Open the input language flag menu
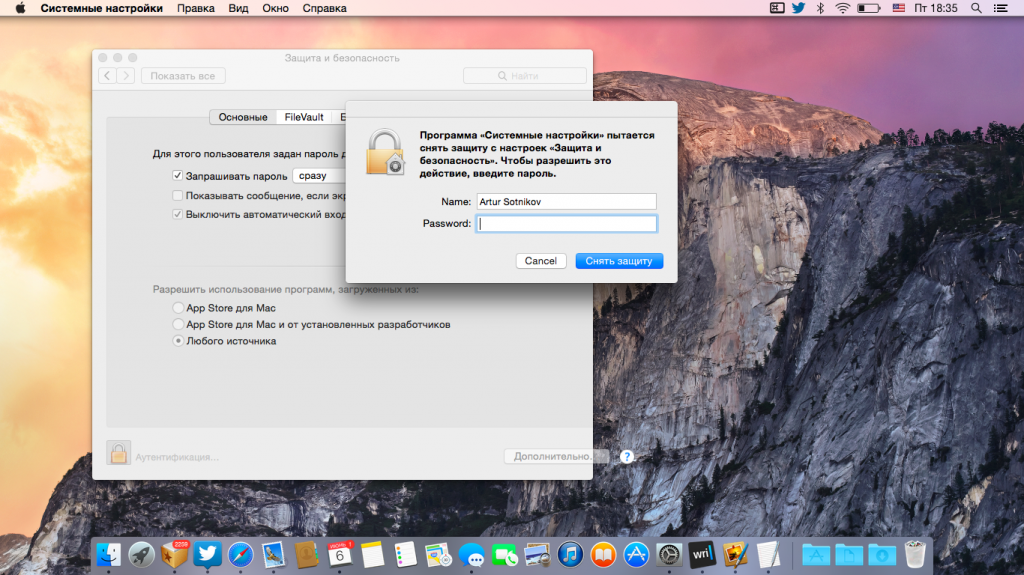Image resolution: width=1024 pixels, height=575 pixels. pyautogui.click(x=898, y=8)
